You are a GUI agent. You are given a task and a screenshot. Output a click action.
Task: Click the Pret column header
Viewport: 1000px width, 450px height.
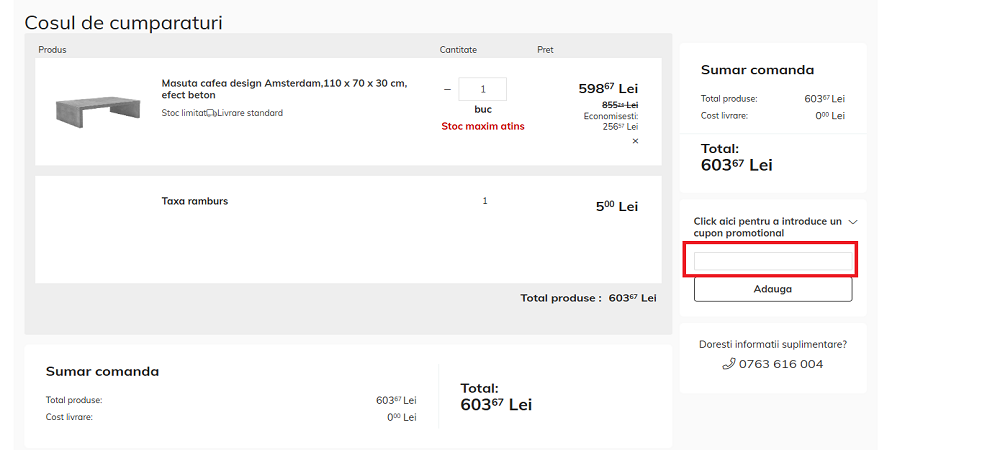coord(545,50)
